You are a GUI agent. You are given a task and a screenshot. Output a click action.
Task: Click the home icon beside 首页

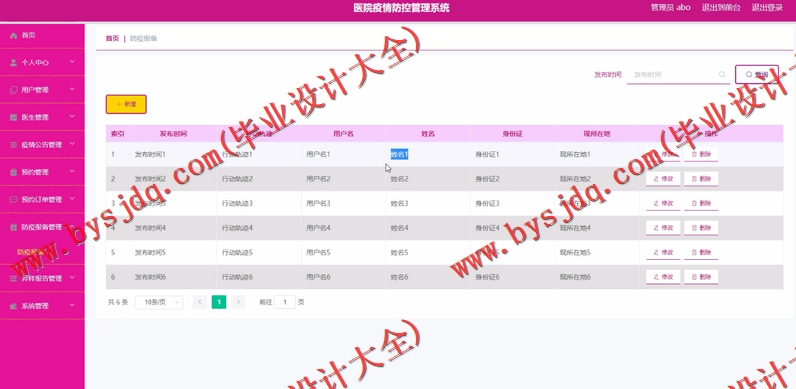click(x=14, y=36)
